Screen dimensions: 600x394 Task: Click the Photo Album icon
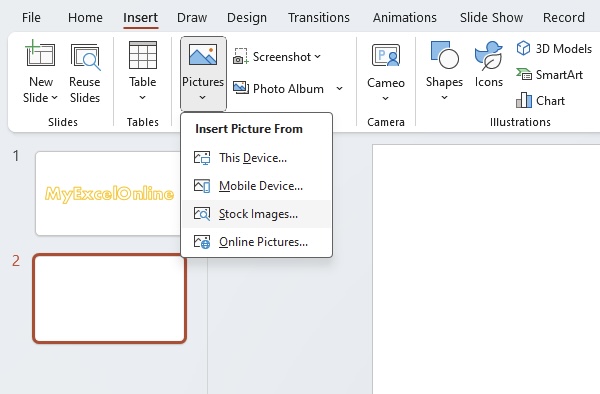241,88
